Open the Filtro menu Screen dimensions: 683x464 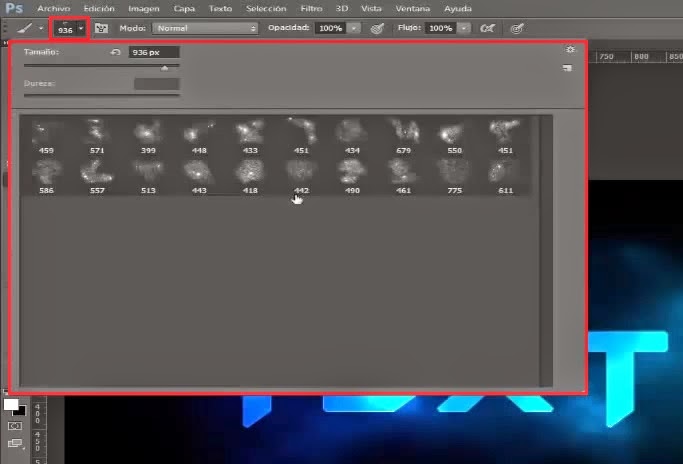pos(311,8)
